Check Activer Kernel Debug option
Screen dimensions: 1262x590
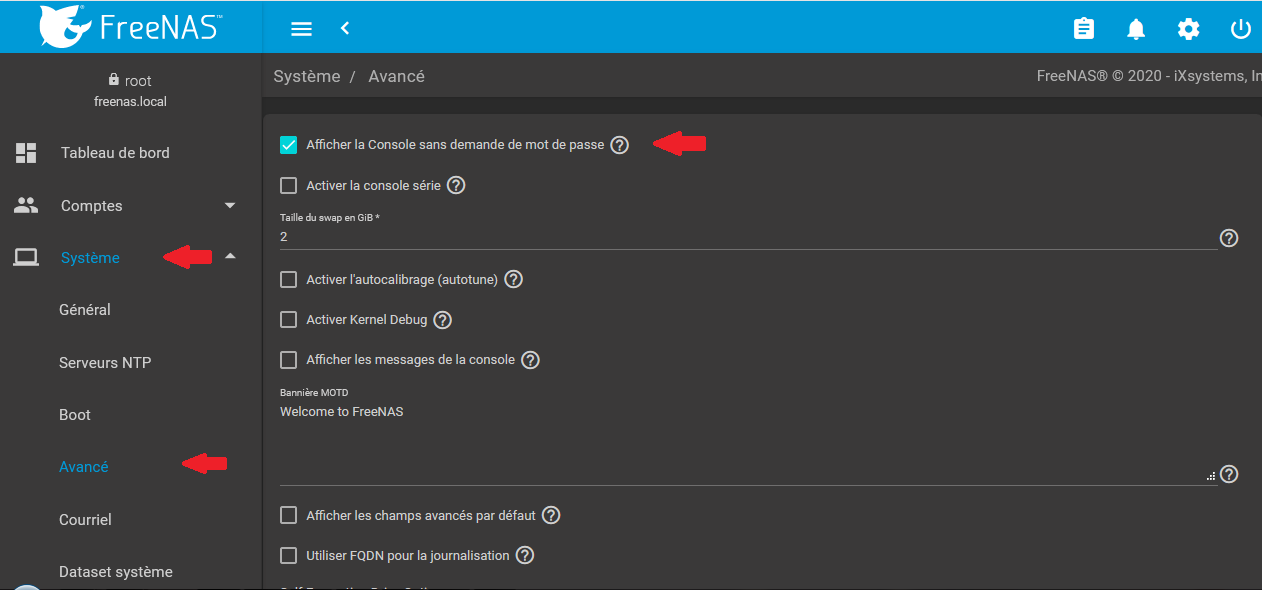point(289,320)
